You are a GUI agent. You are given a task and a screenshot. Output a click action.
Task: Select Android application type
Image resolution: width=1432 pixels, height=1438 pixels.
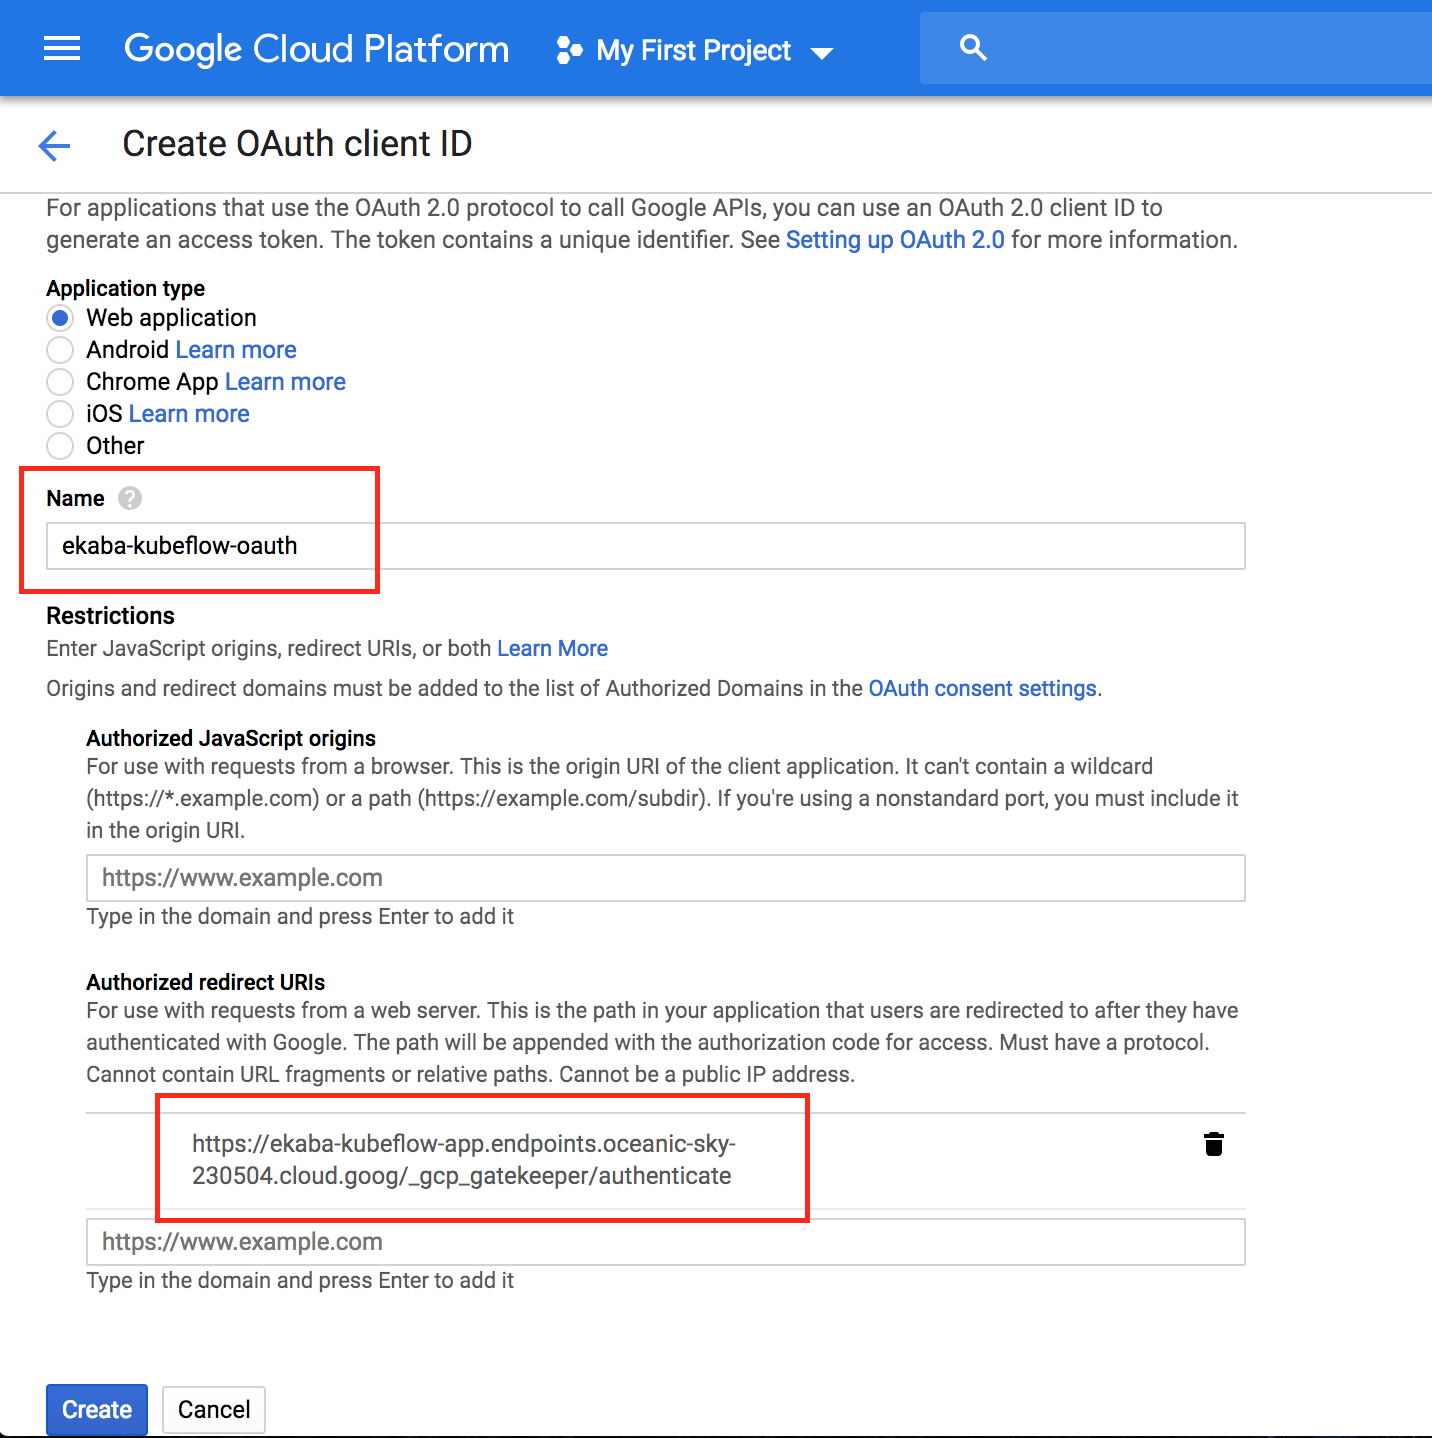point(60,350)
